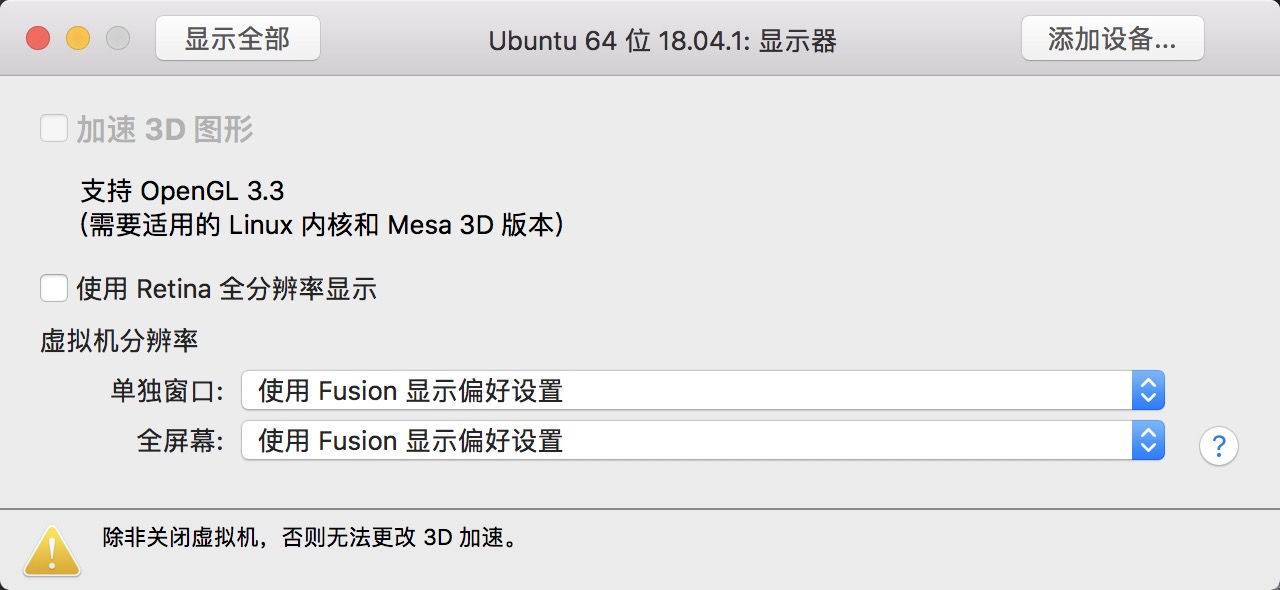Click the 显示全部 button
This screenshot has height=590, width=1280.
click(x=238, y=39)
